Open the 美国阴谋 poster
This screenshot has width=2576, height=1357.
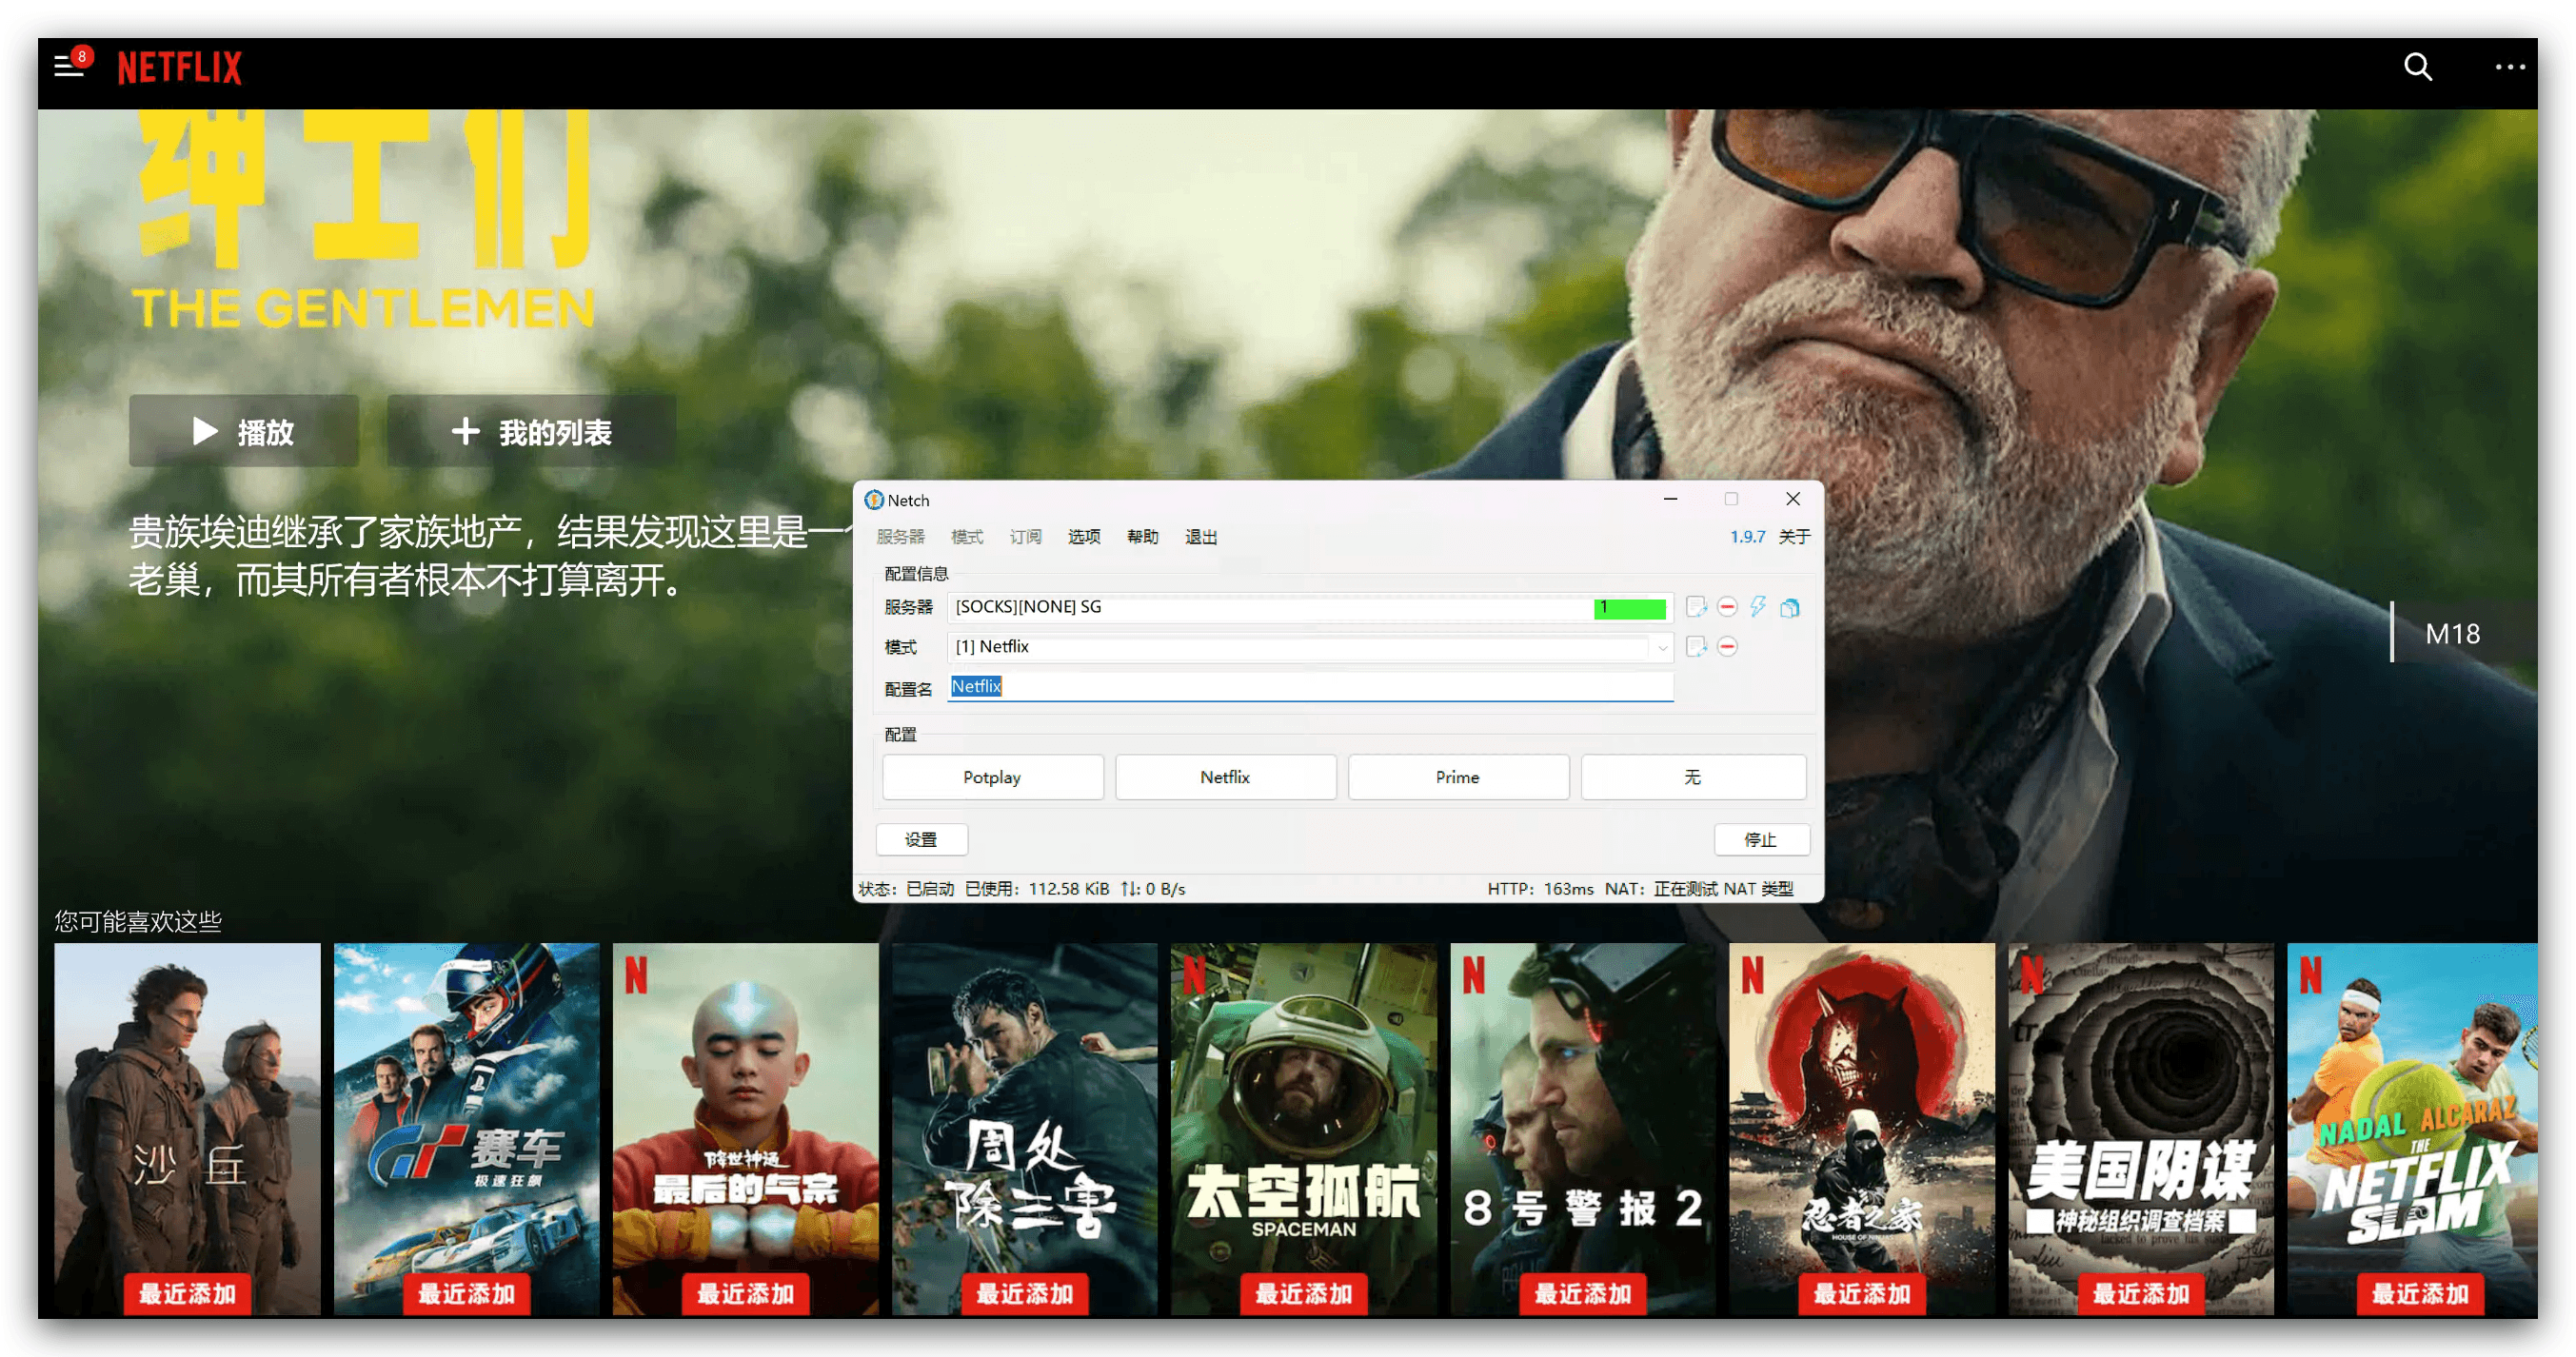tap(2141, 1130)
